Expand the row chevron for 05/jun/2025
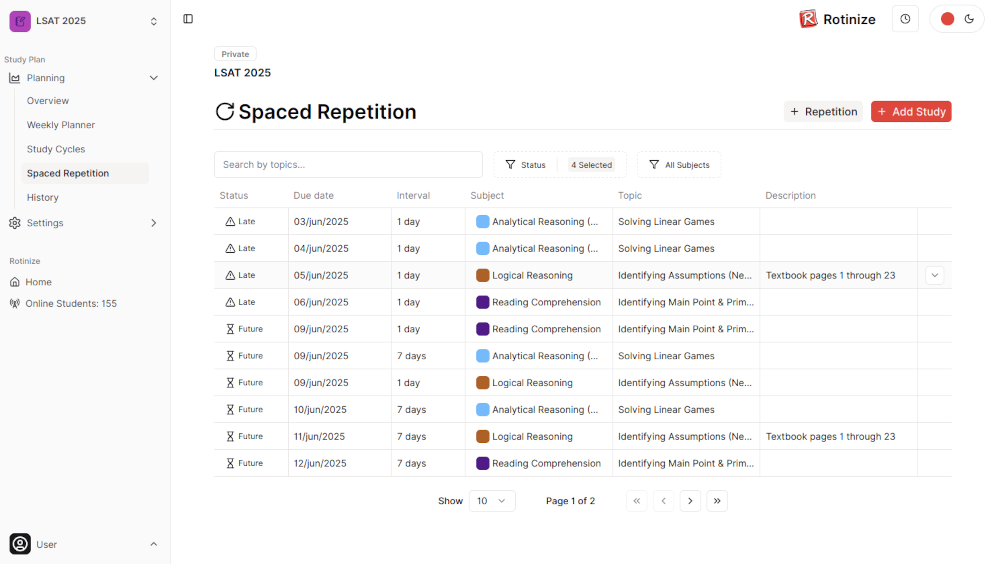 pos(934,275)
